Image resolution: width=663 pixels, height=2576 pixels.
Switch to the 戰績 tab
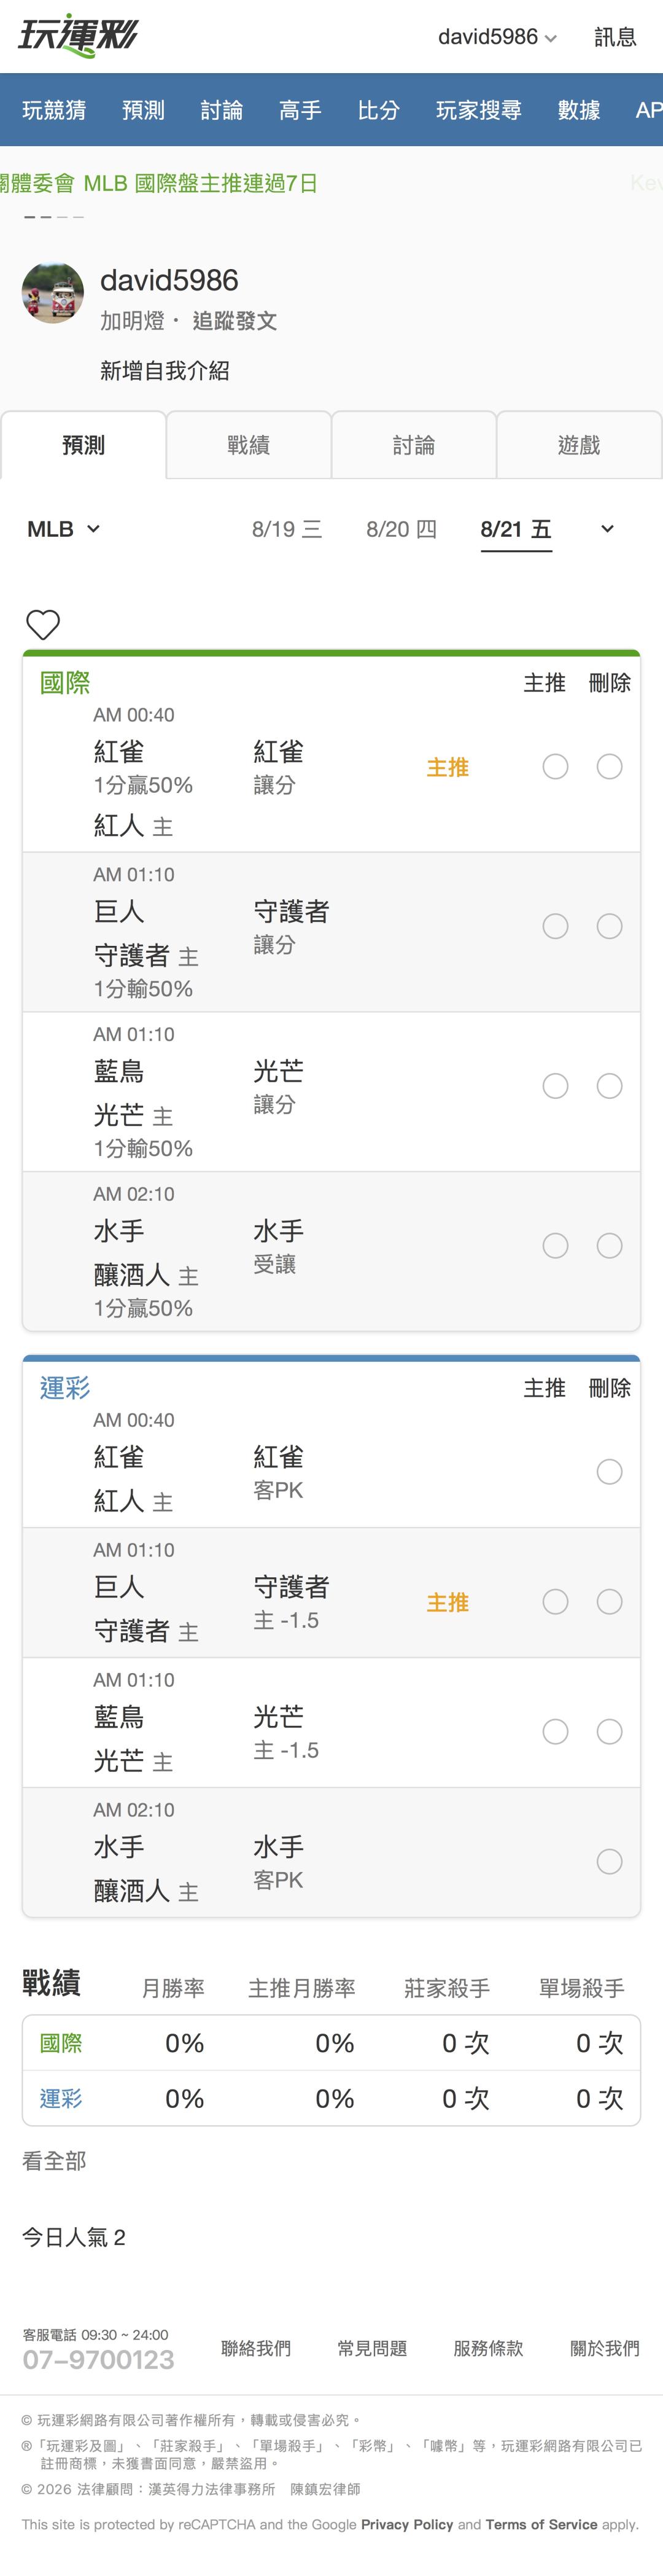pos(248,445)
